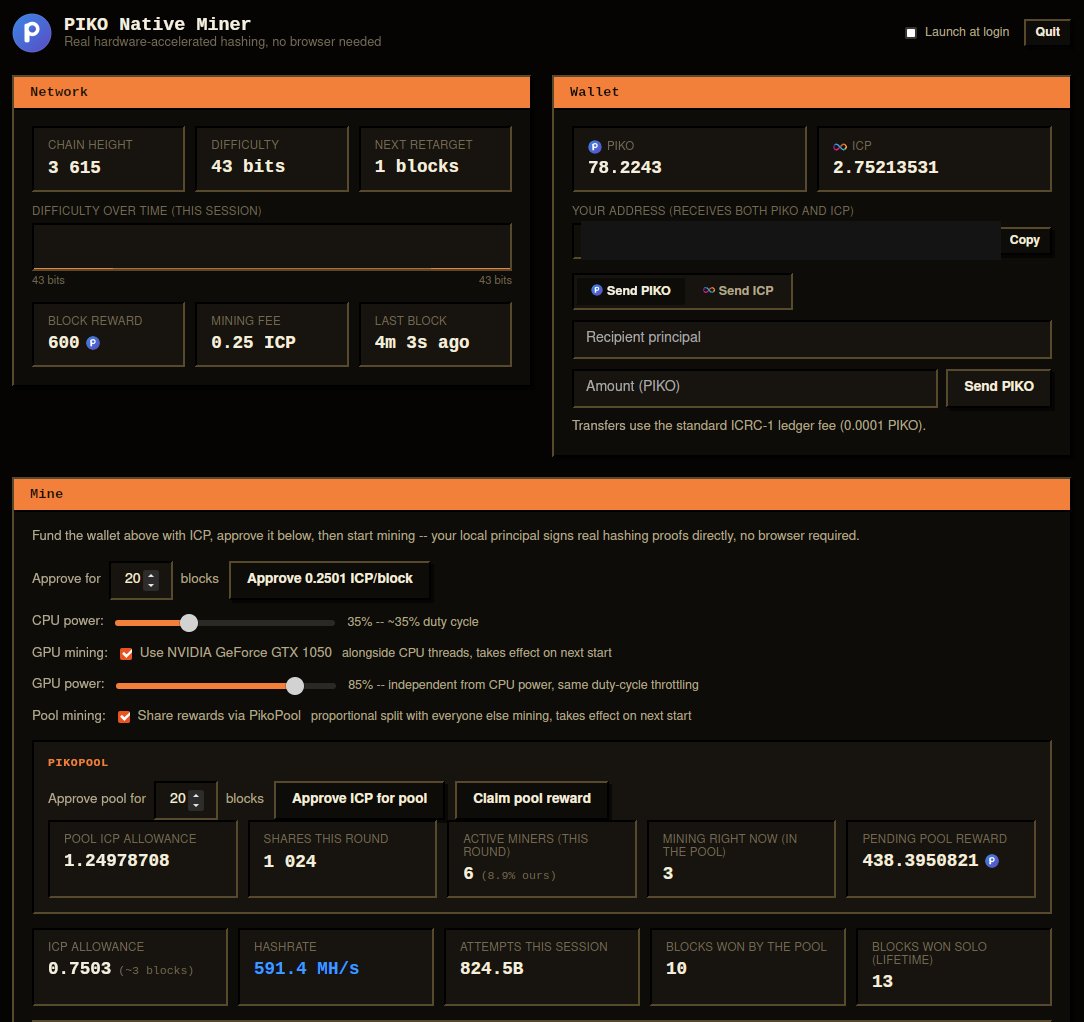The width and height of the screenshot is (1084, 1022).
Task: Increment Approve for blocks stepper
Action: [151, 575]
